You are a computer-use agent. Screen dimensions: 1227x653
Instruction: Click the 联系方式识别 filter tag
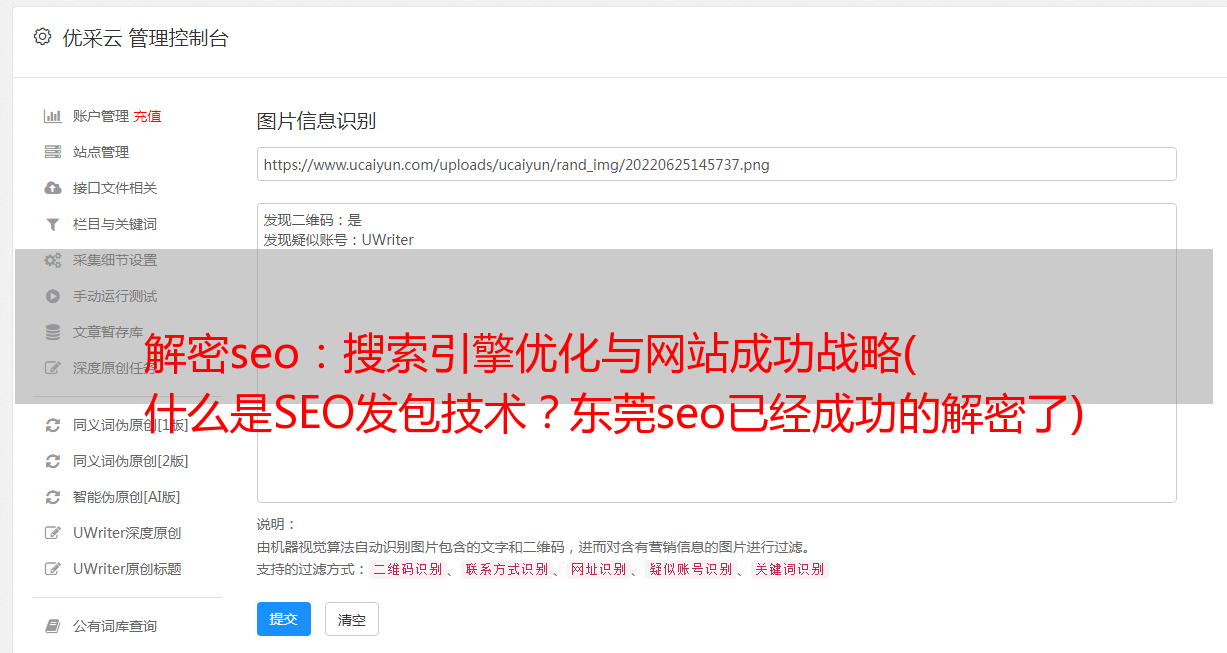(506, 569)
